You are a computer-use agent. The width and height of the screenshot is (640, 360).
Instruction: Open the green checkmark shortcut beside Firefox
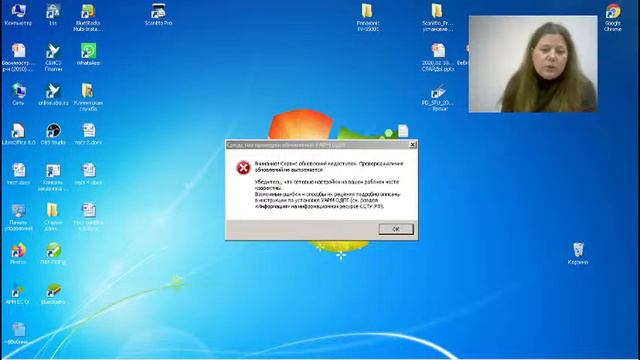tap(53, 254)
